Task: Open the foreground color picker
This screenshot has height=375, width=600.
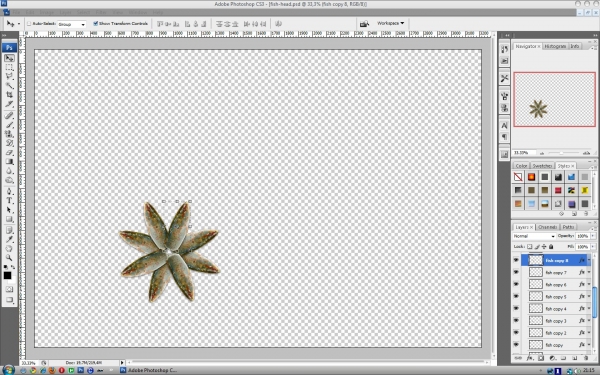Action: click(7, 276)
